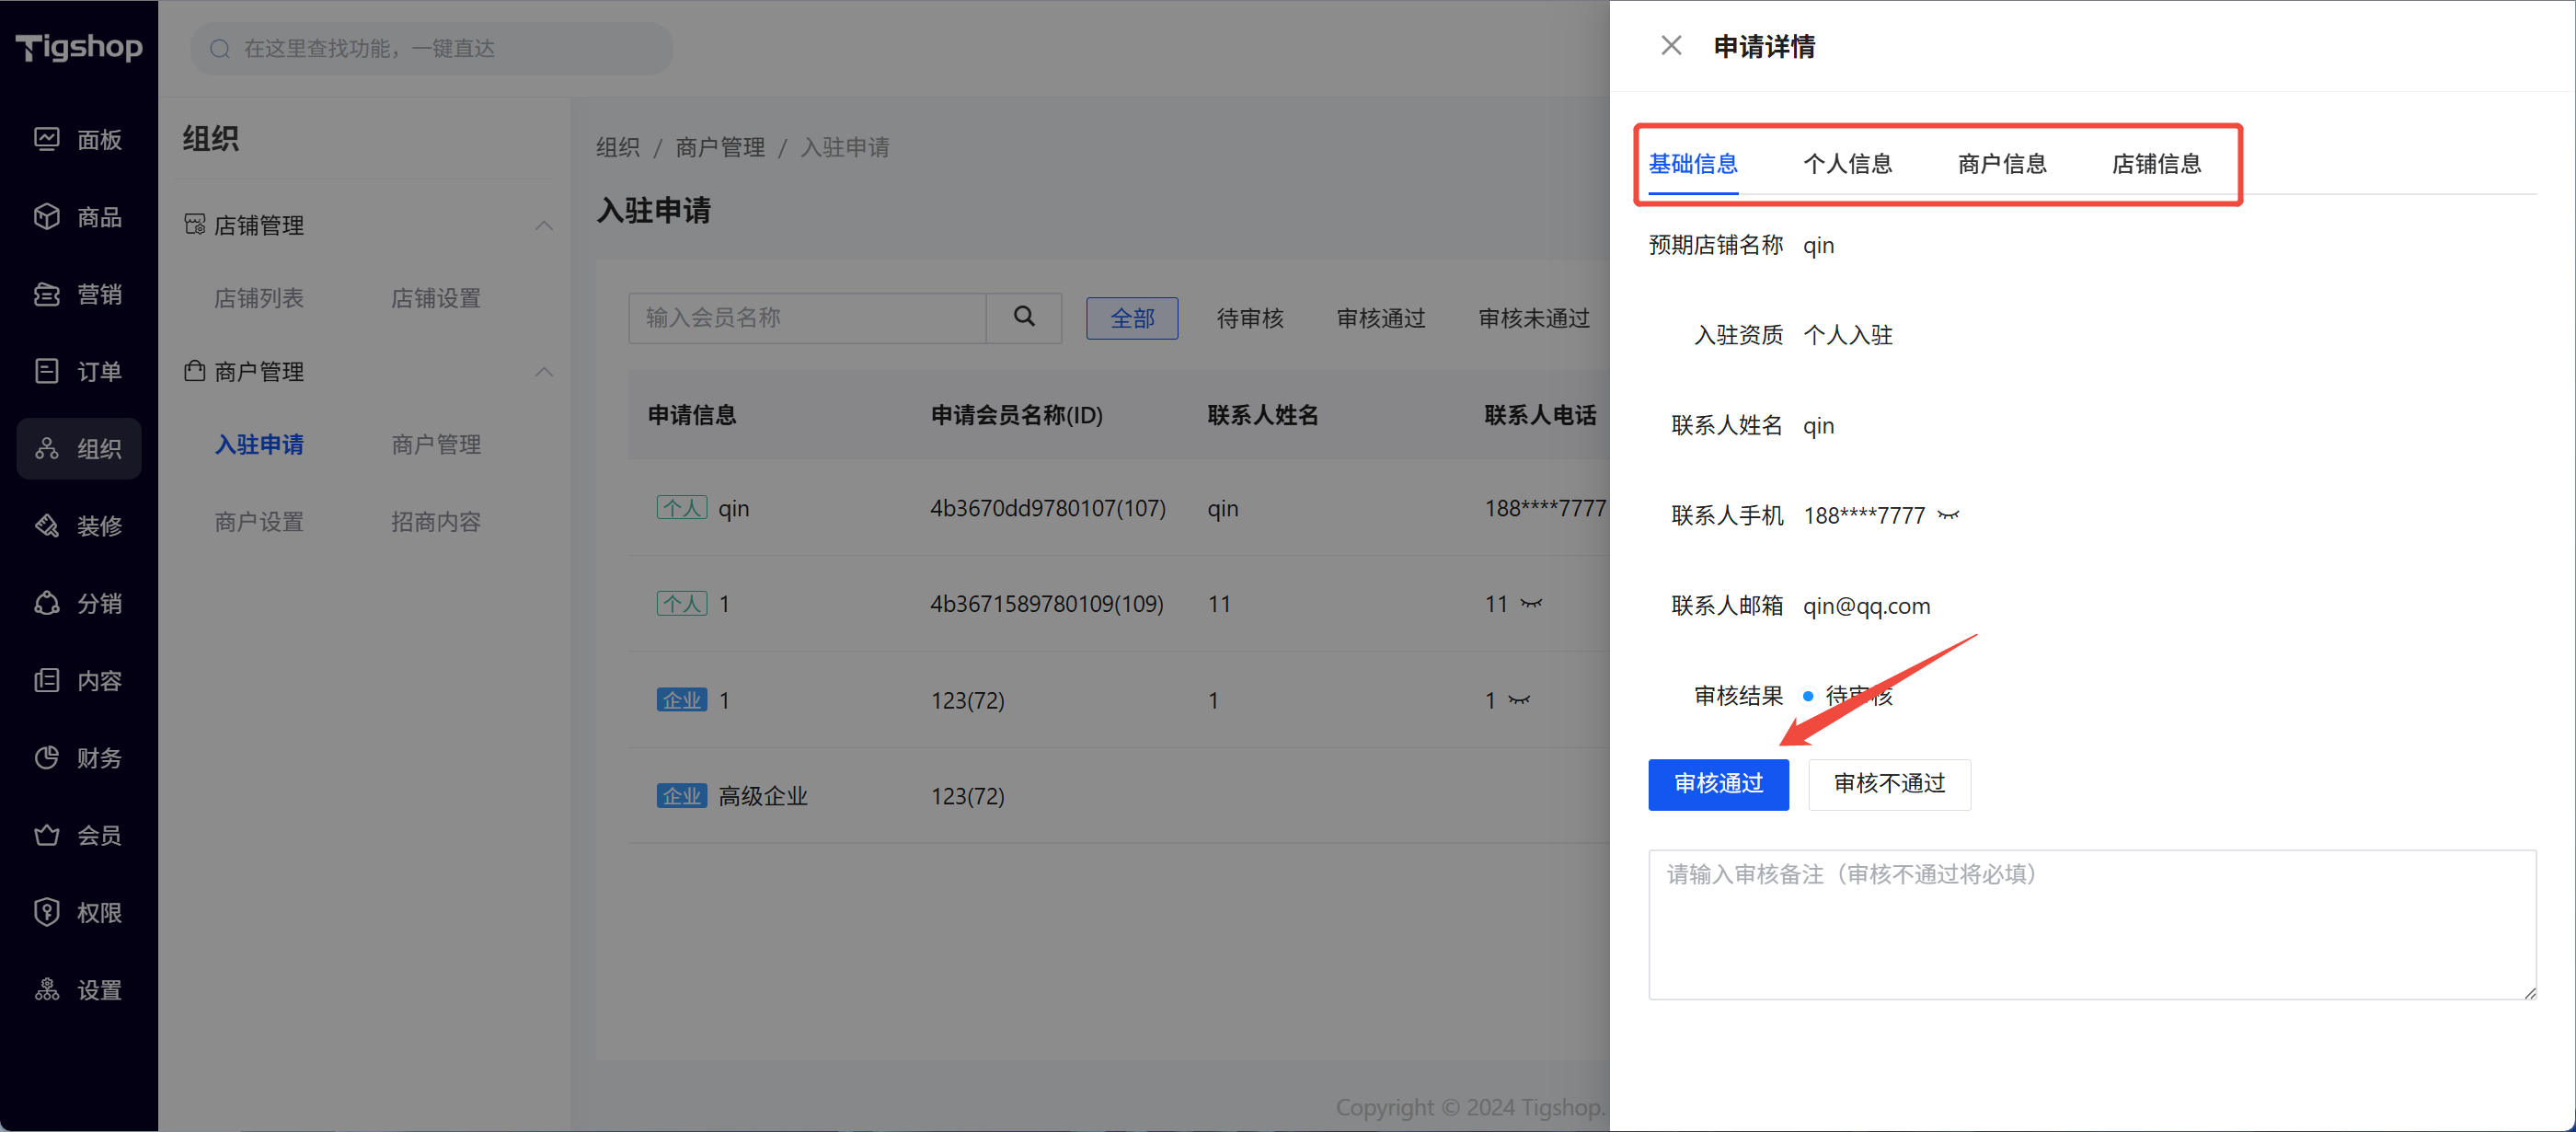Toggle phone visibility for 企业 1 row
The image size is (2576, 1132).
click(x=1519, y=700)
